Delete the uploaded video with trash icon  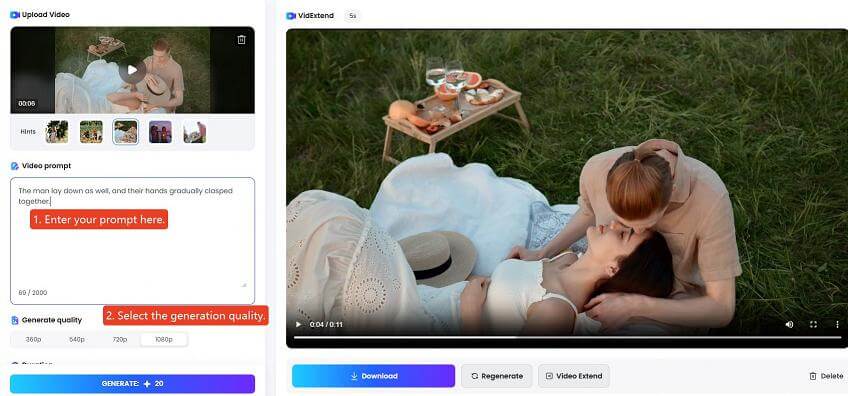[x=241, y=40]
